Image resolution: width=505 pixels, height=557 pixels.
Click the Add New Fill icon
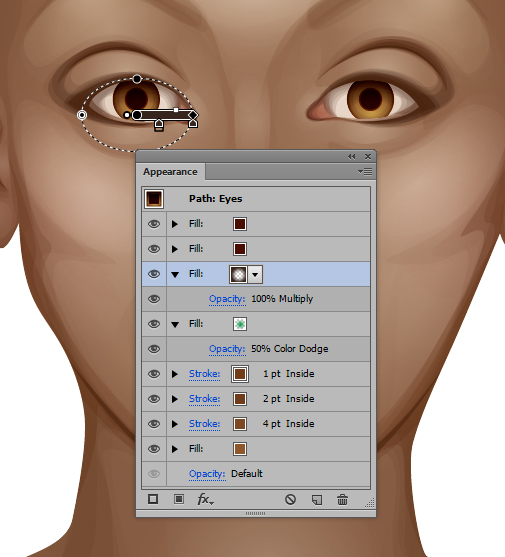179,499
